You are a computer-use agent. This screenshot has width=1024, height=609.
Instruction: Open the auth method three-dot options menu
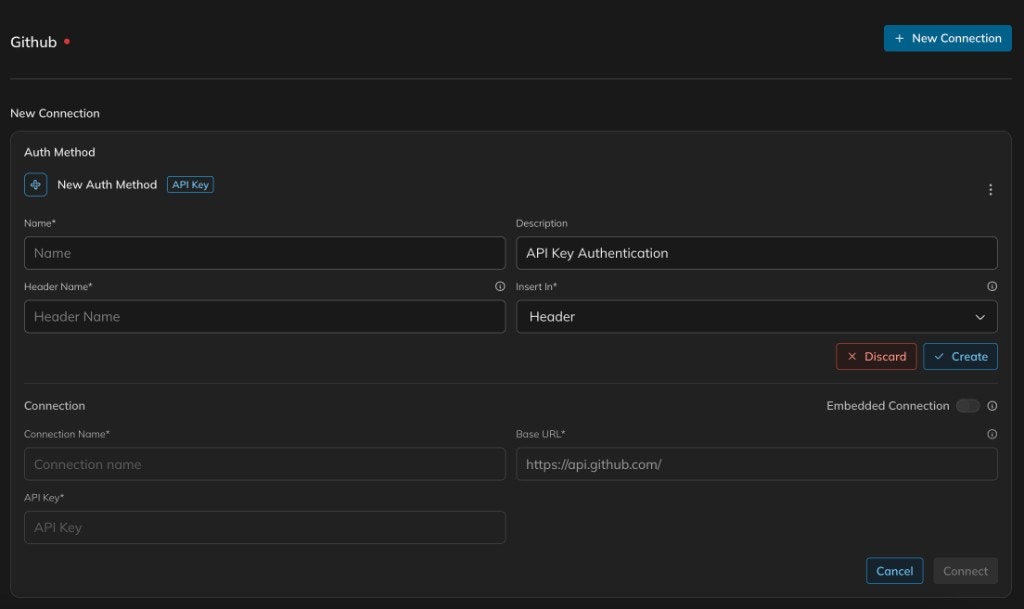click(x=991, y=188)
